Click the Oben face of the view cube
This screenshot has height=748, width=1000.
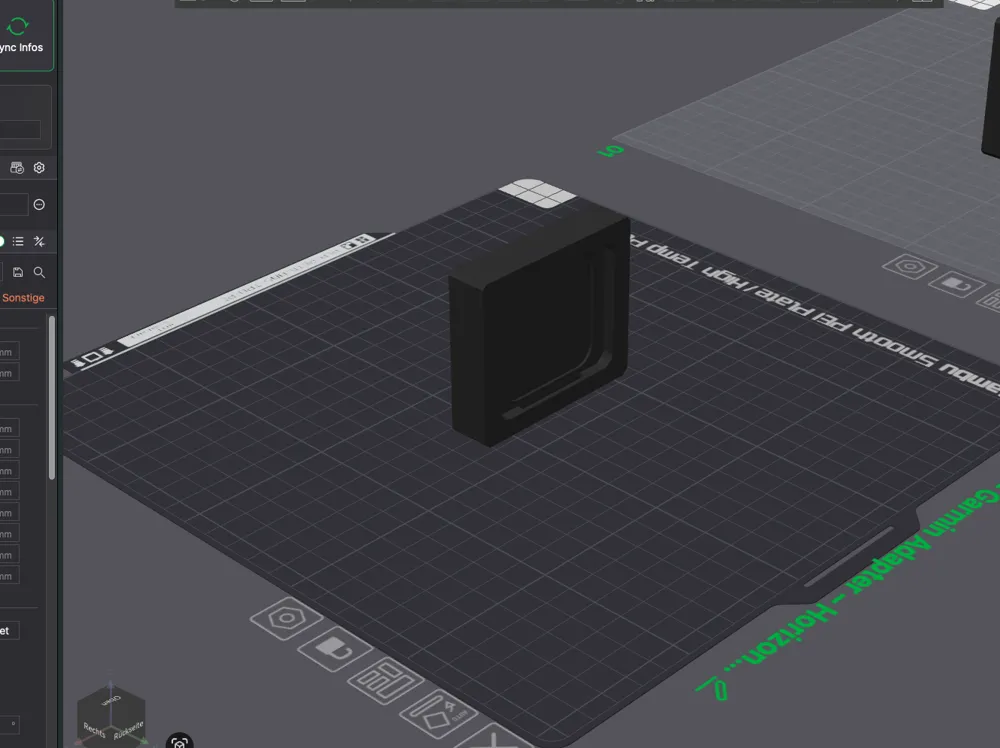pyautogui.click(x=110, y=701)
